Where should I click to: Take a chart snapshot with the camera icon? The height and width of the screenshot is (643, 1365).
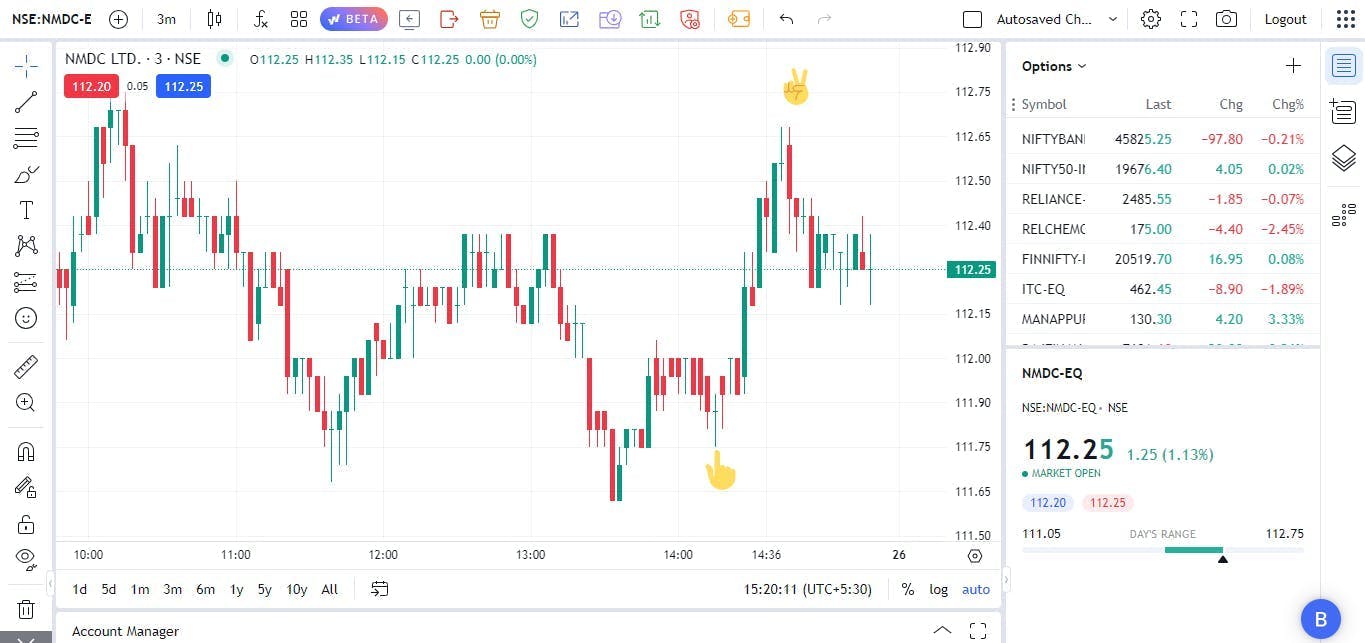[x=1226, y=19]
